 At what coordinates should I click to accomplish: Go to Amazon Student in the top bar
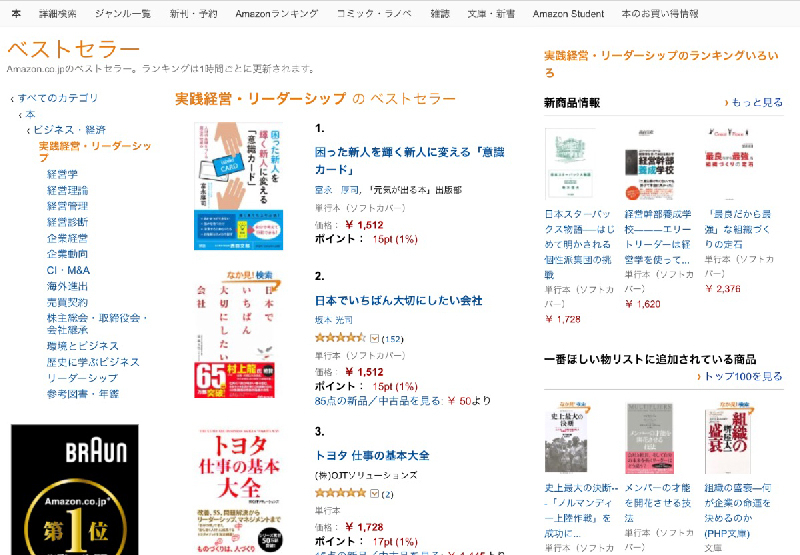pyautogui.click(x=568, y=14)
